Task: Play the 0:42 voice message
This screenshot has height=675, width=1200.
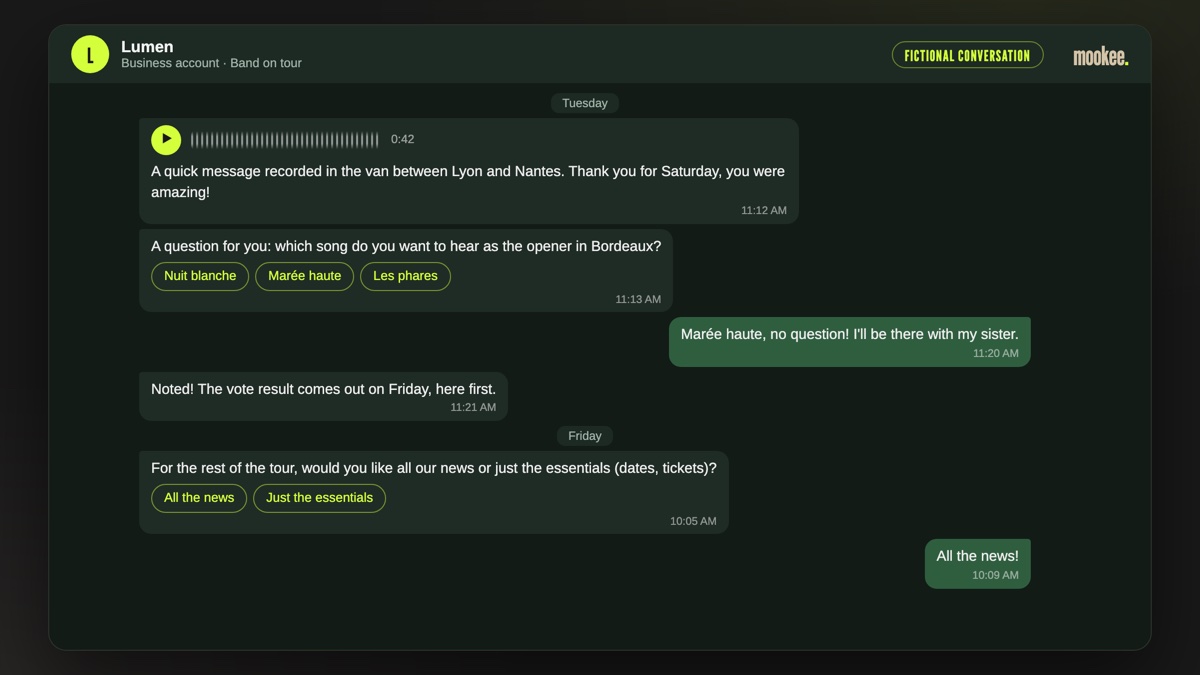Action: 166,139
